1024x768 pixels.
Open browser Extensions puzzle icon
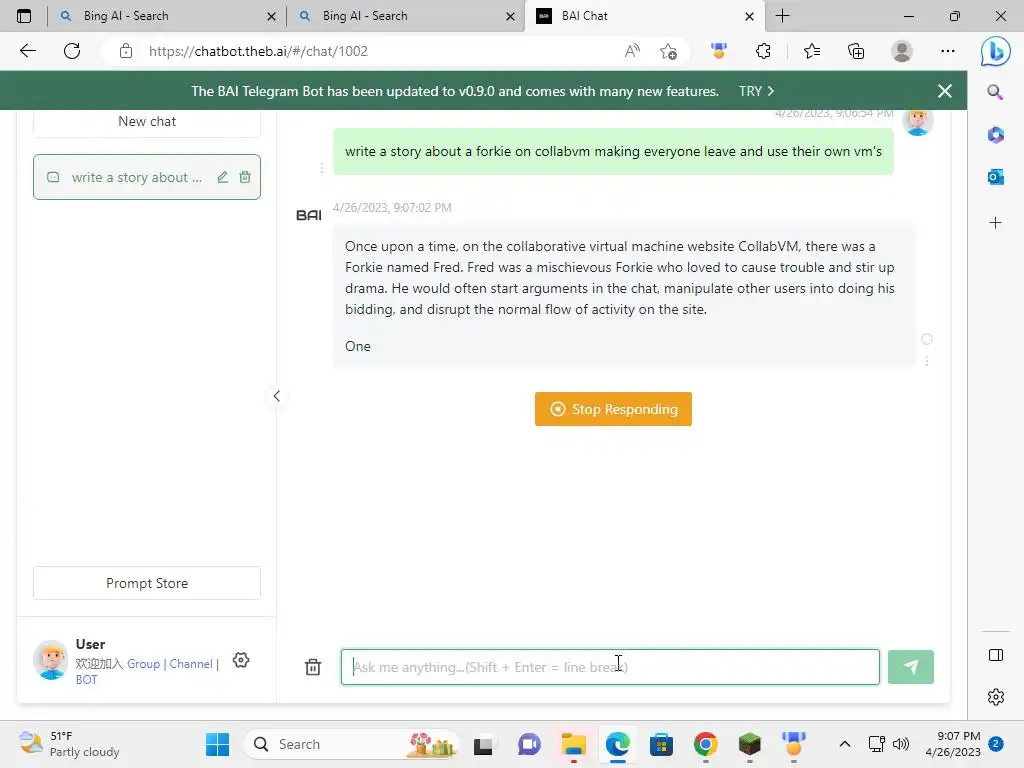pyautogui.click(x=763, y=51)
